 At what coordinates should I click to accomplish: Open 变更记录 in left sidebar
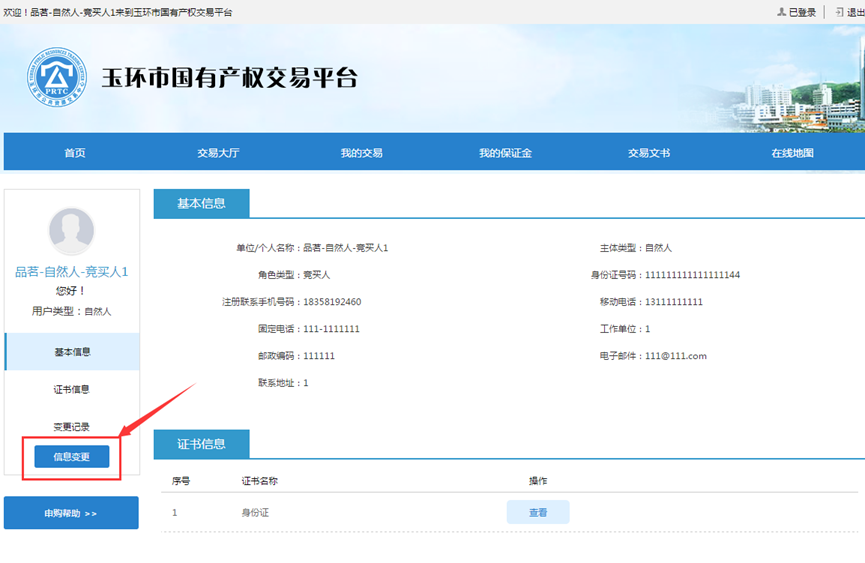coord(72,427)
